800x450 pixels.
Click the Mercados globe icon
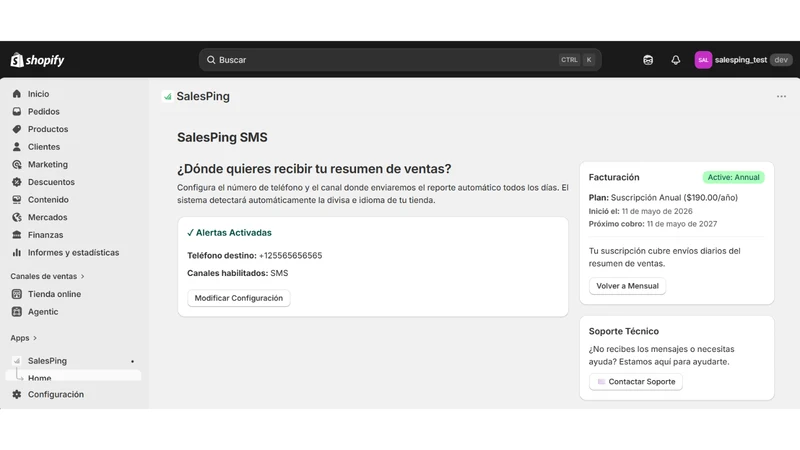[x=17, y=217]
